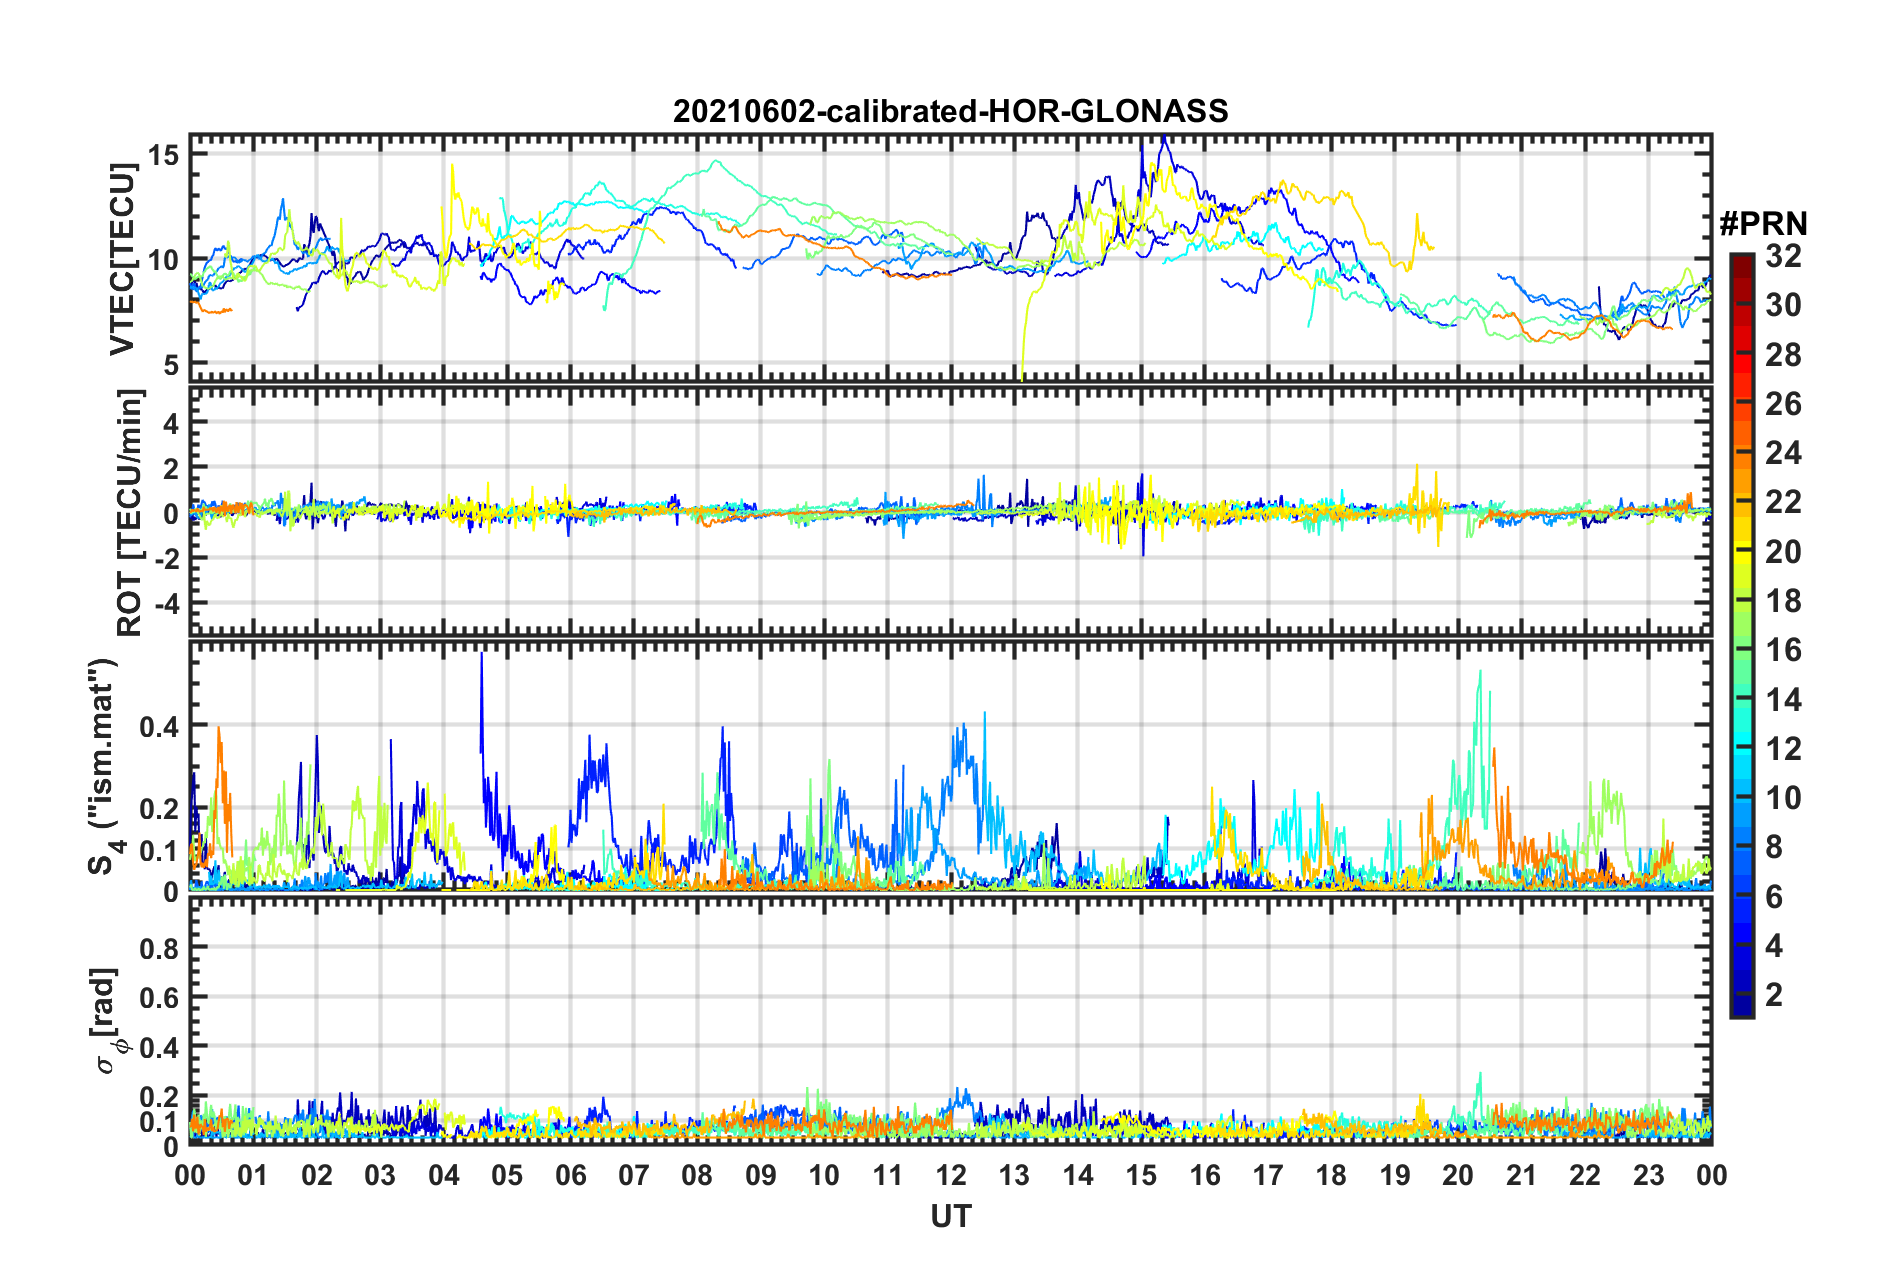Click inside the VTEC plot panel
Viewport: 1902px width, 1272px height.
(950, 258)
